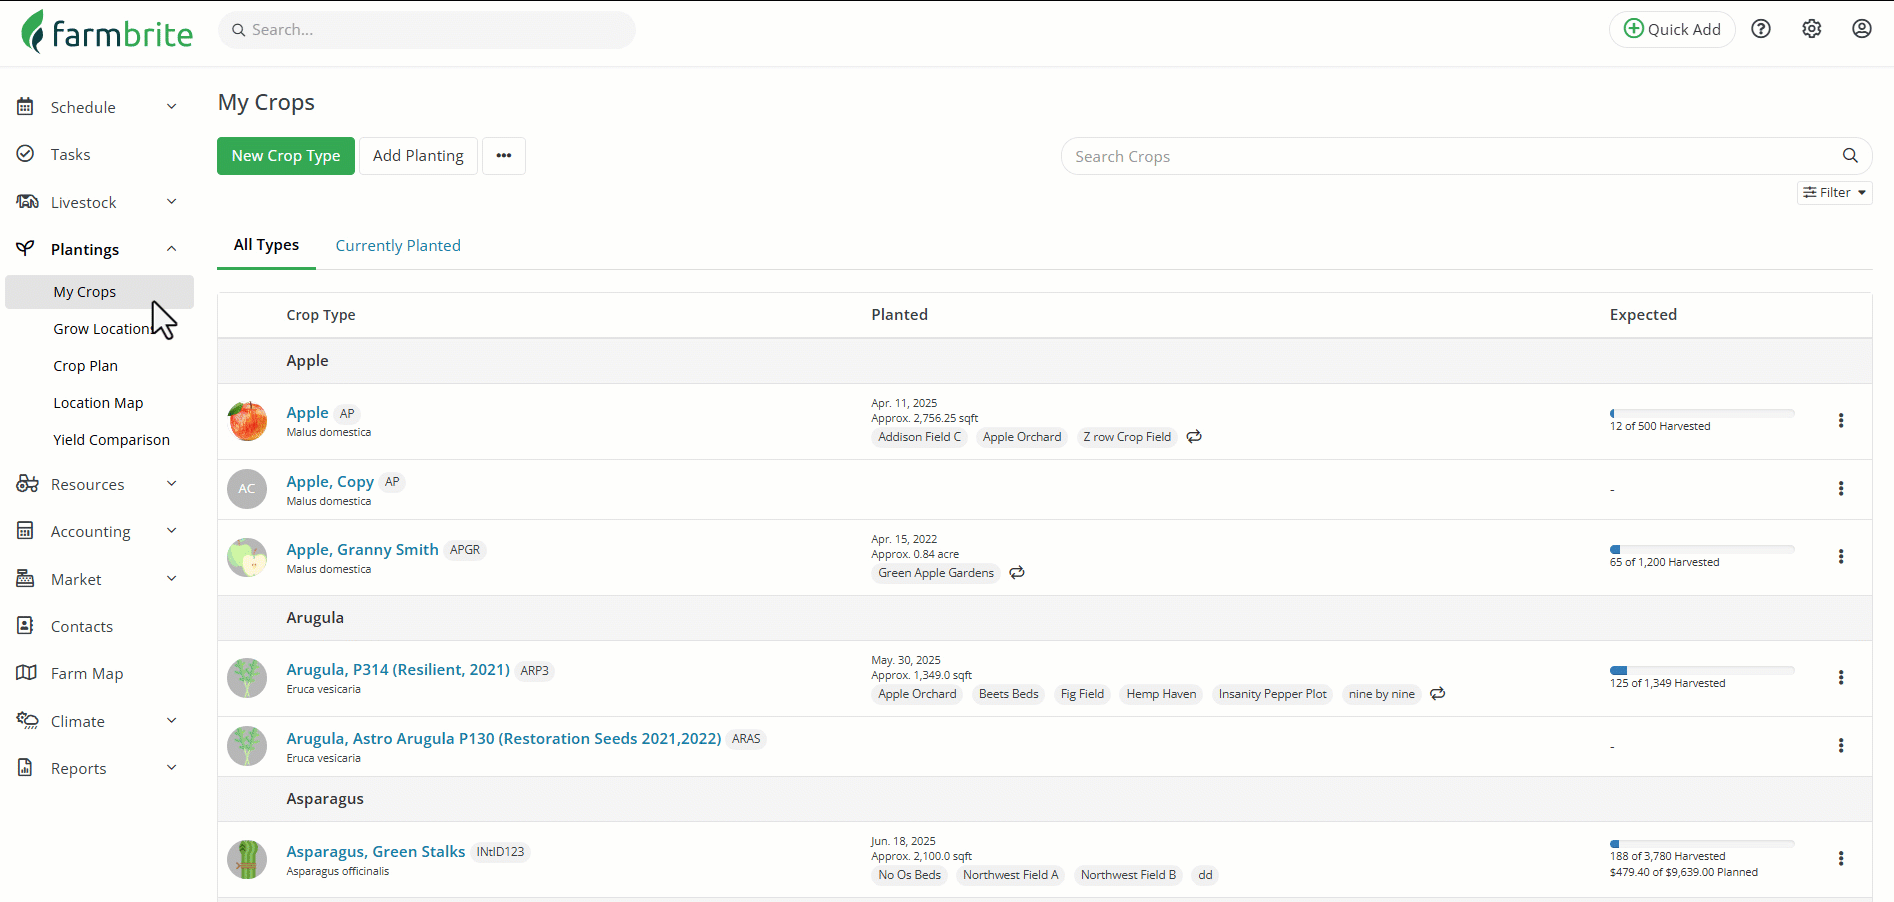1894x902 pixels.
Task: Click the AC avatar for Apple, Copy
Action: [247, 489]
